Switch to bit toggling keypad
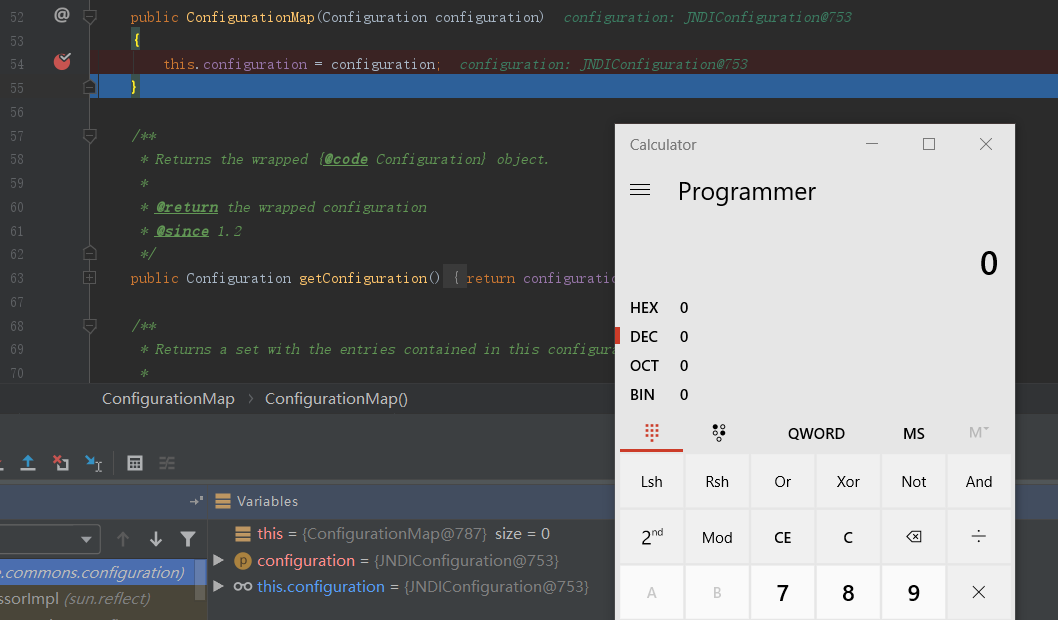Image resolution: width=1058 pixels, height=620 pixels. (x=718, y=433)
